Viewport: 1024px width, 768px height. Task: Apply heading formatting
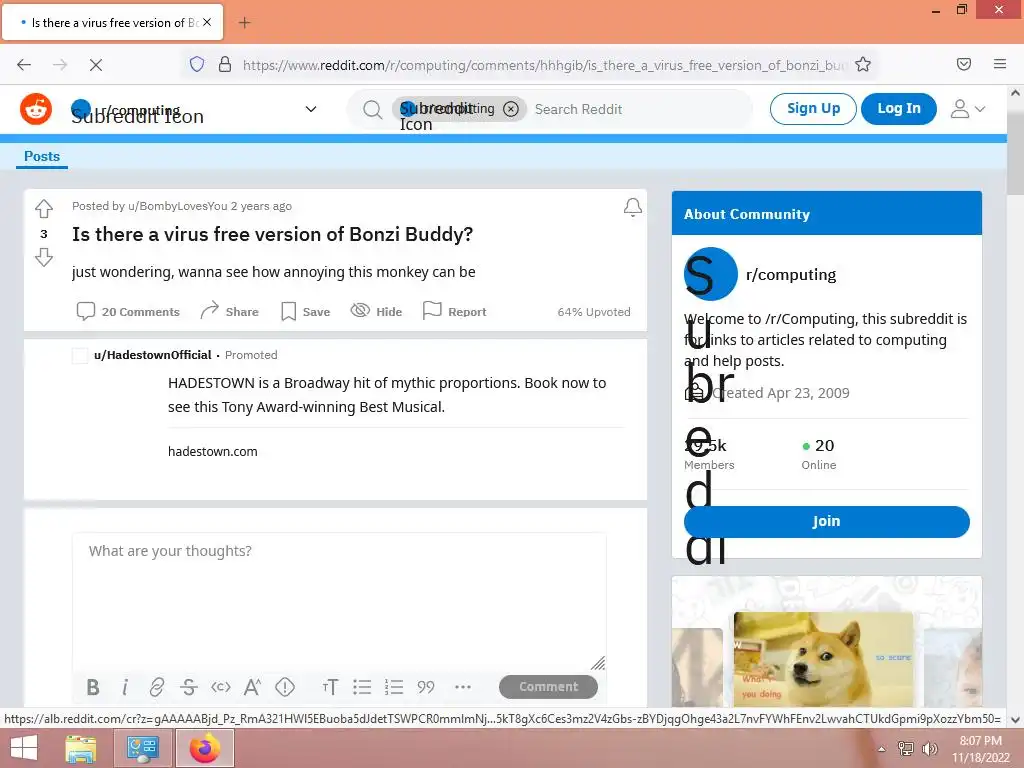click(x=330, y=687)
